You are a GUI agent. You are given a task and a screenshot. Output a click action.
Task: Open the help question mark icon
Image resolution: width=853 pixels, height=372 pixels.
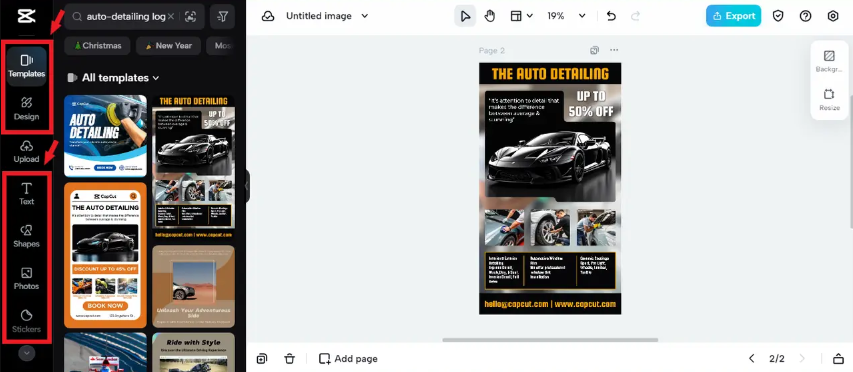click(805, 16)
